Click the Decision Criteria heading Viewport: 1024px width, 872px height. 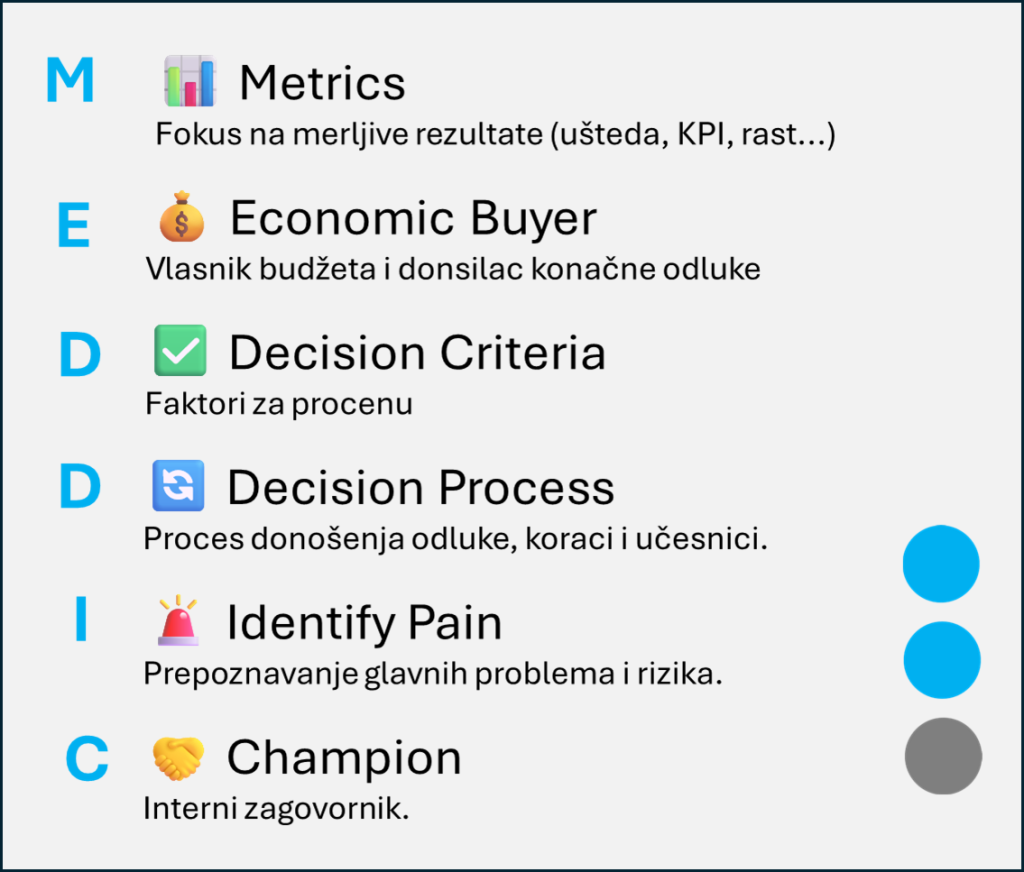pos(417,352)
